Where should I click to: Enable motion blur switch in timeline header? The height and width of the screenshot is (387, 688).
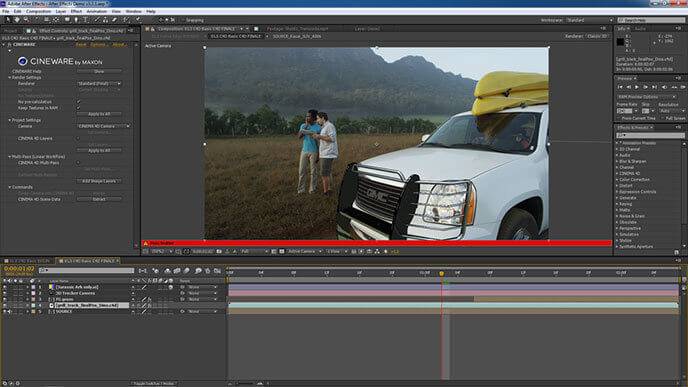pyautogui.click(x=186, y=271)
